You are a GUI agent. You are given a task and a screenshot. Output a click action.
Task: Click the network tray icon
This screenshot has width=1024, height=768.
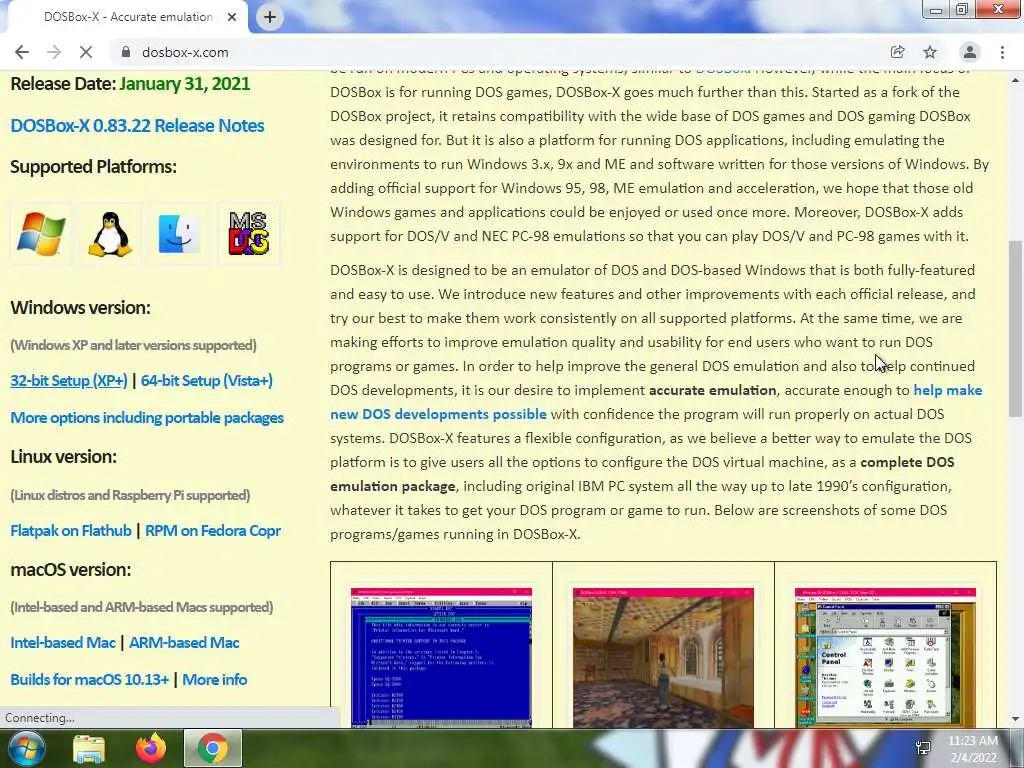(923, 748)
